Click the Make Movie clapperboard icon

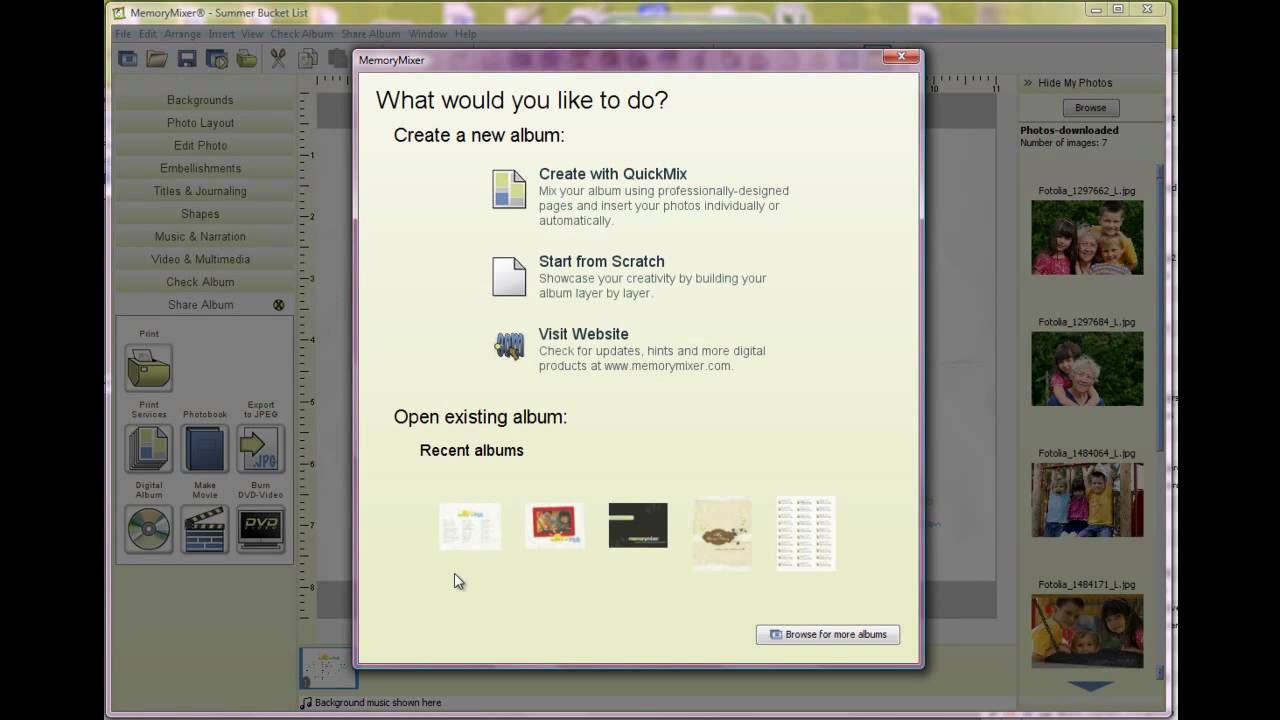point(205,529)
